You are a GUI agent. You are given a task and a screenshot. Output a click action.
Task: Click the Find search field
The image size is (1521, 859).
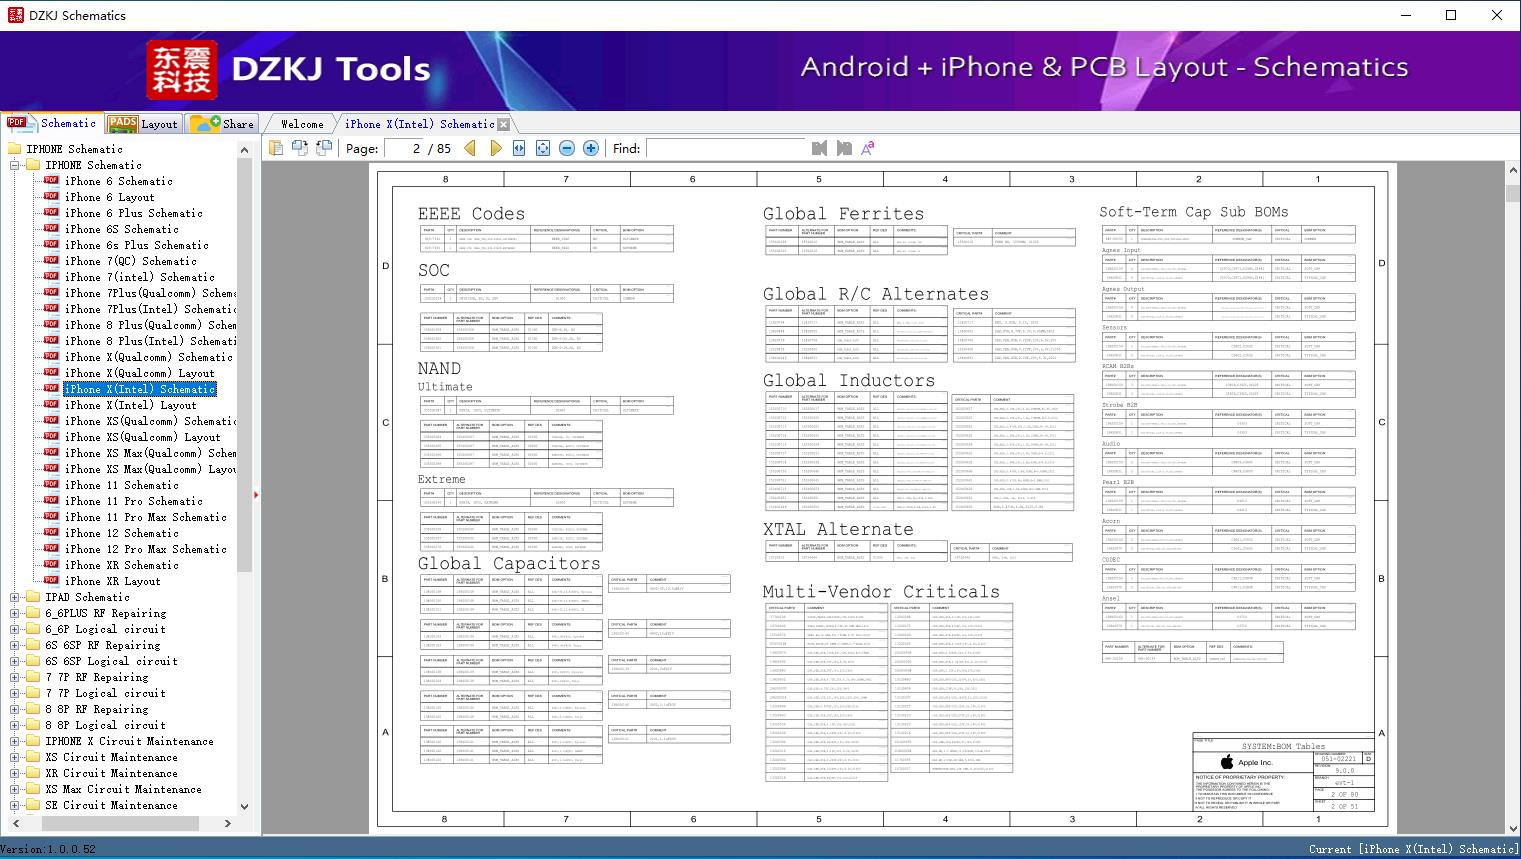coord(726,148)
